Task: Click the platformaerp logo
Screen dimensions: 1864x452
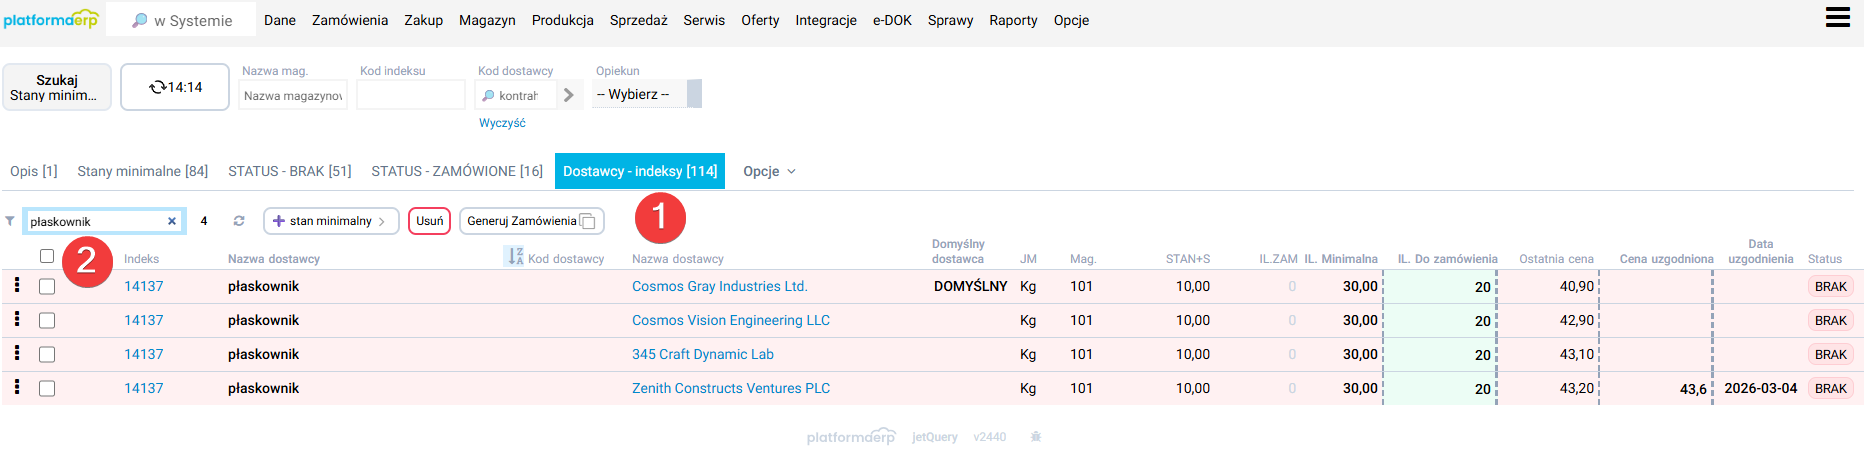Action: coord(51,20)
